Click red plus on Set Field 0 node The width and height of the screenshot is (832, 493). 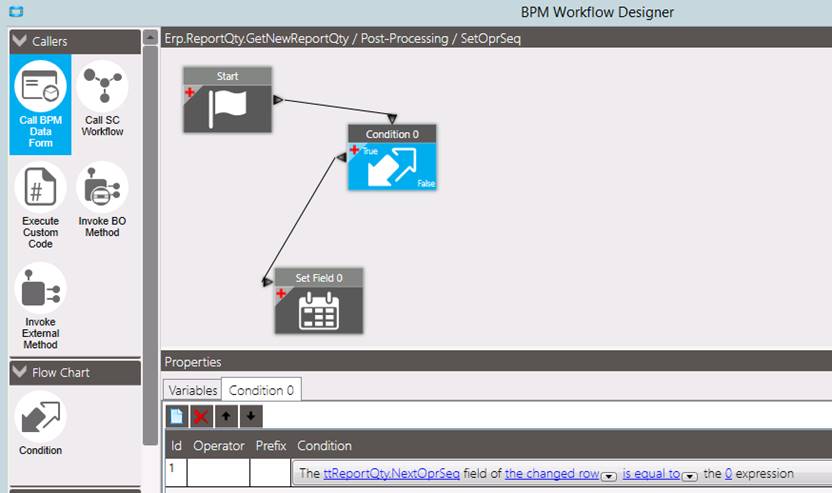click(x=281, y=293)
